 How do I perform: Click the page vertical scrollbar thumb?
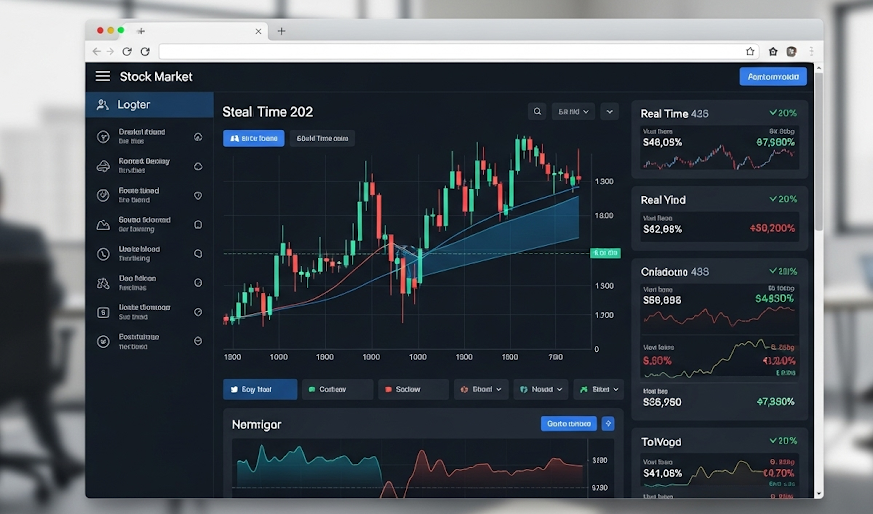click(x=818, y=150)
